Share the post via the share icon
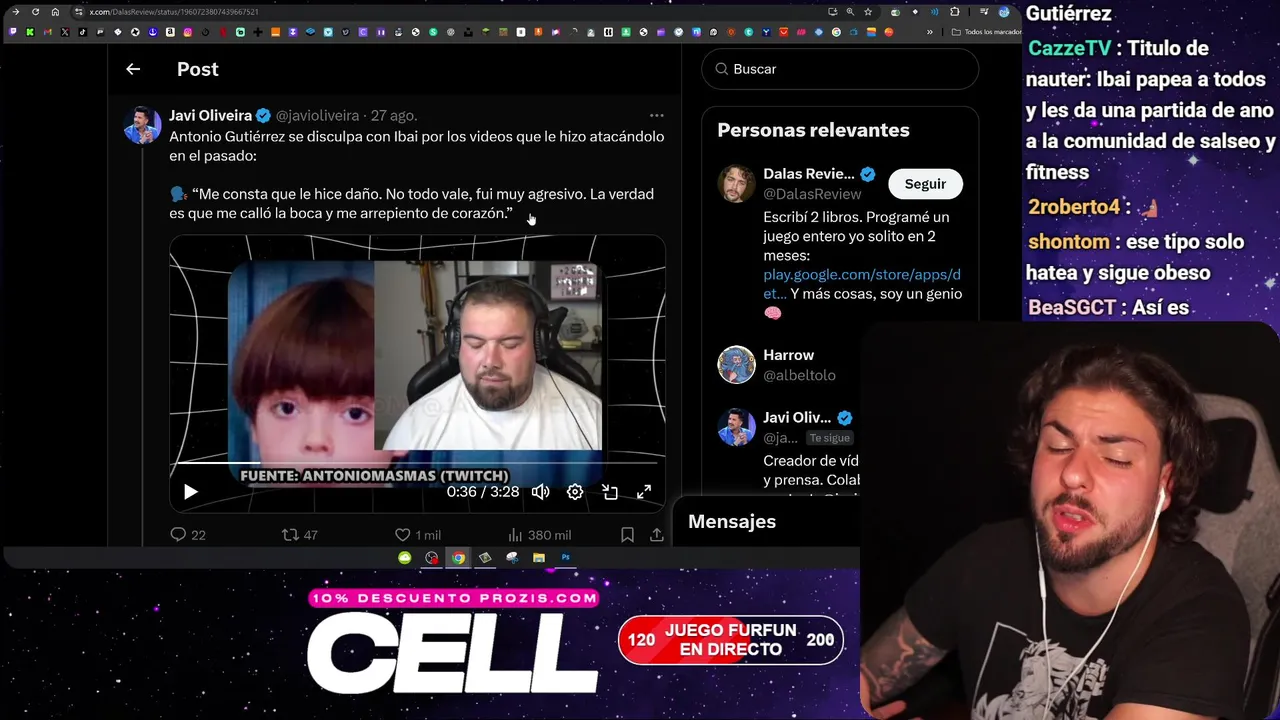Screen dimensions: 1280x720 coord(656,535)
